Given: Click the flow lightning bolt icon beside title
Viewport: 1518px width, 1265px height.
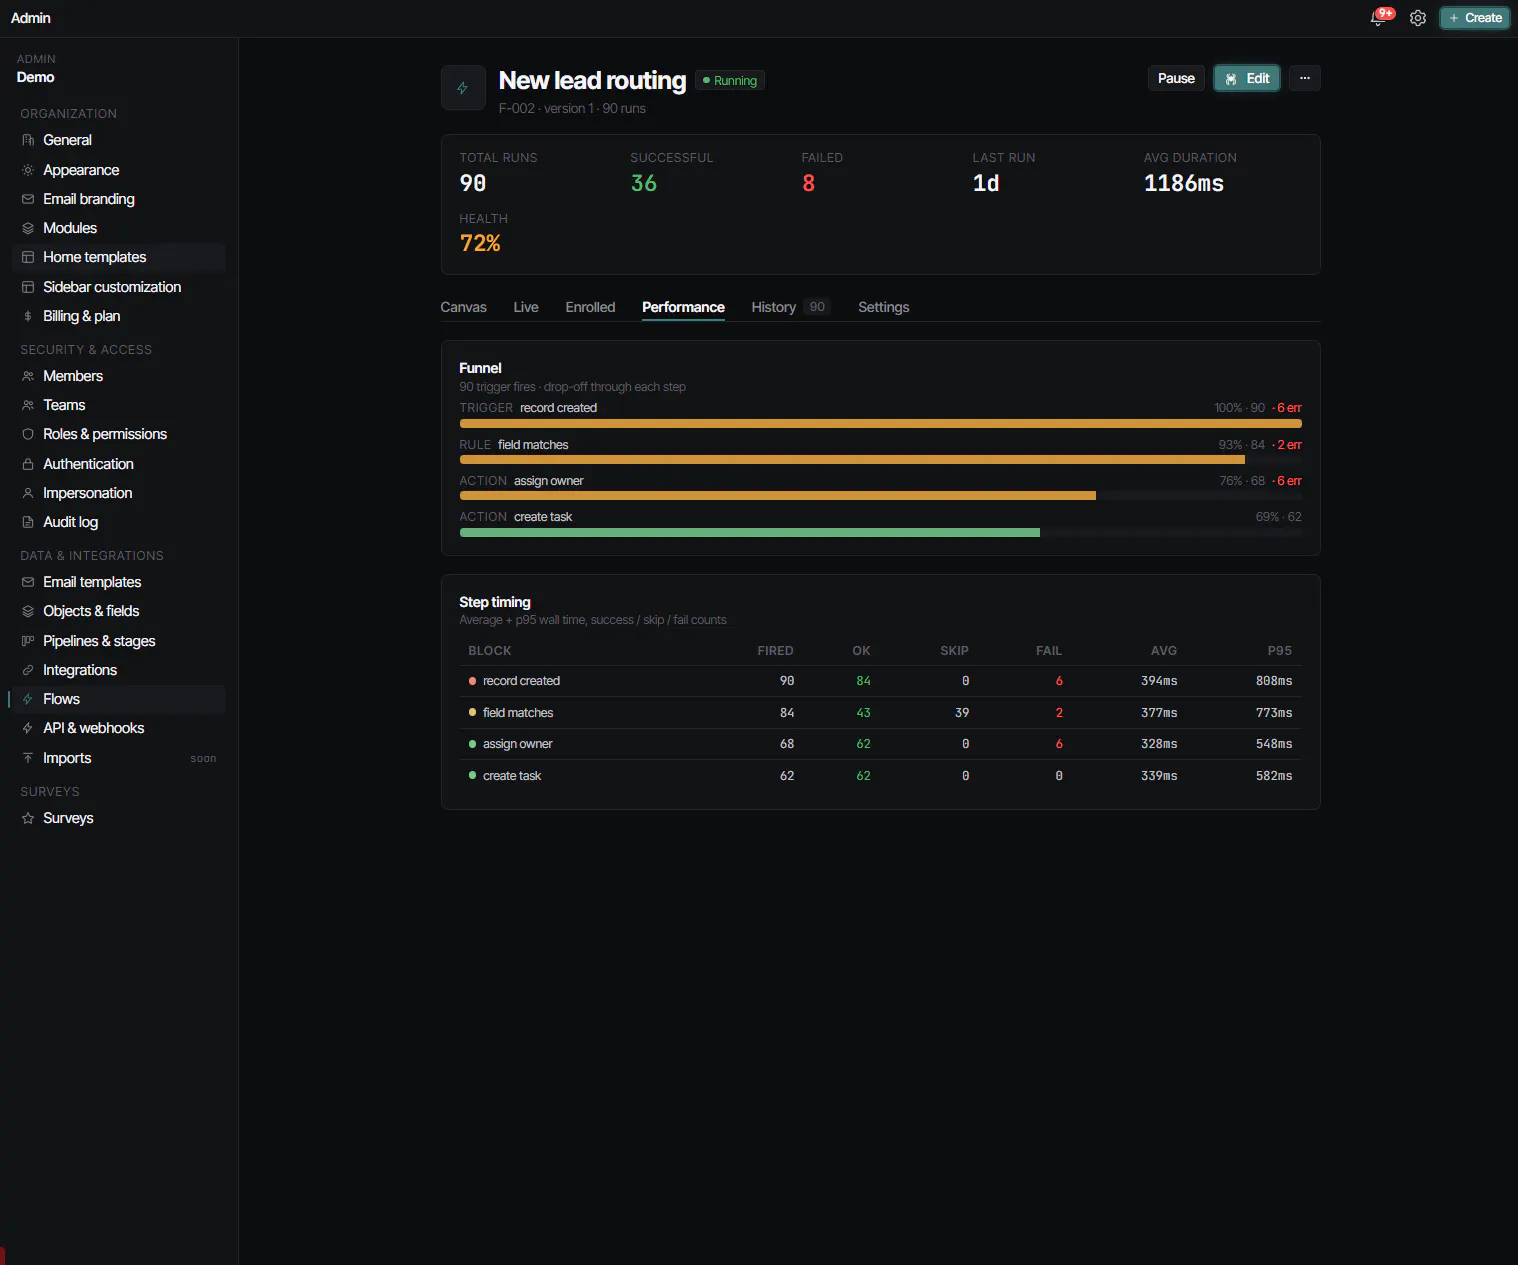Looking at the screenshot, I should pos(463,88).
